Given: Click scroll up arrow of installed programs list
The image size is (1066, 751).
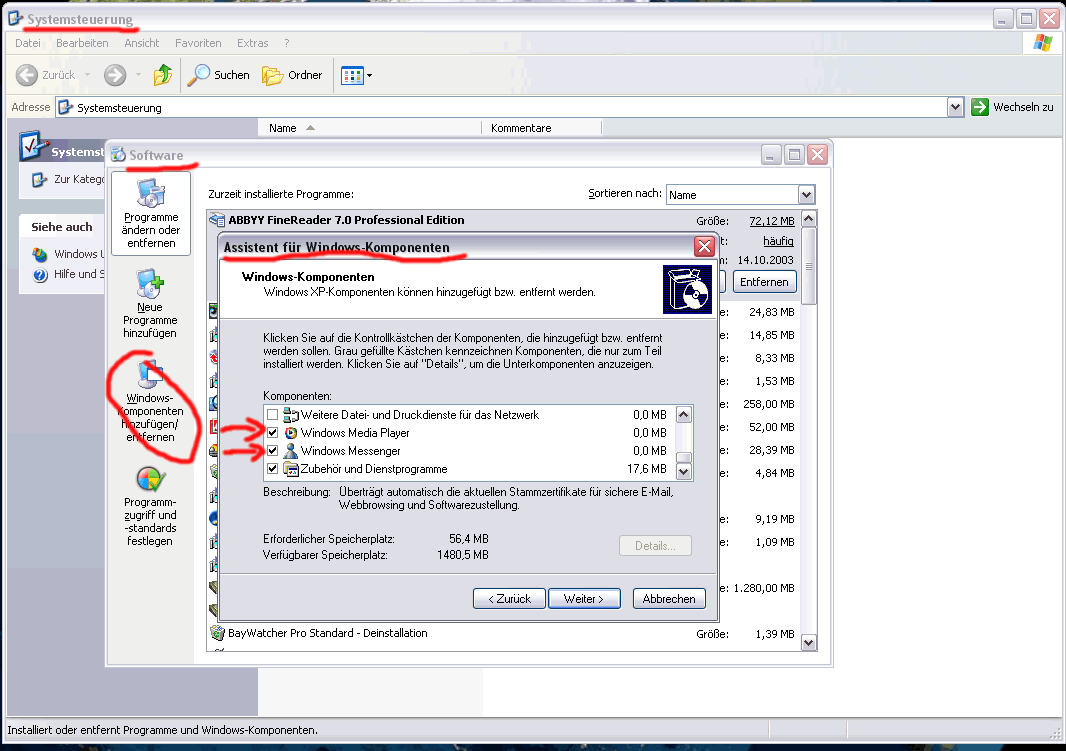Looking at the screenshot, I should (808, 219).
